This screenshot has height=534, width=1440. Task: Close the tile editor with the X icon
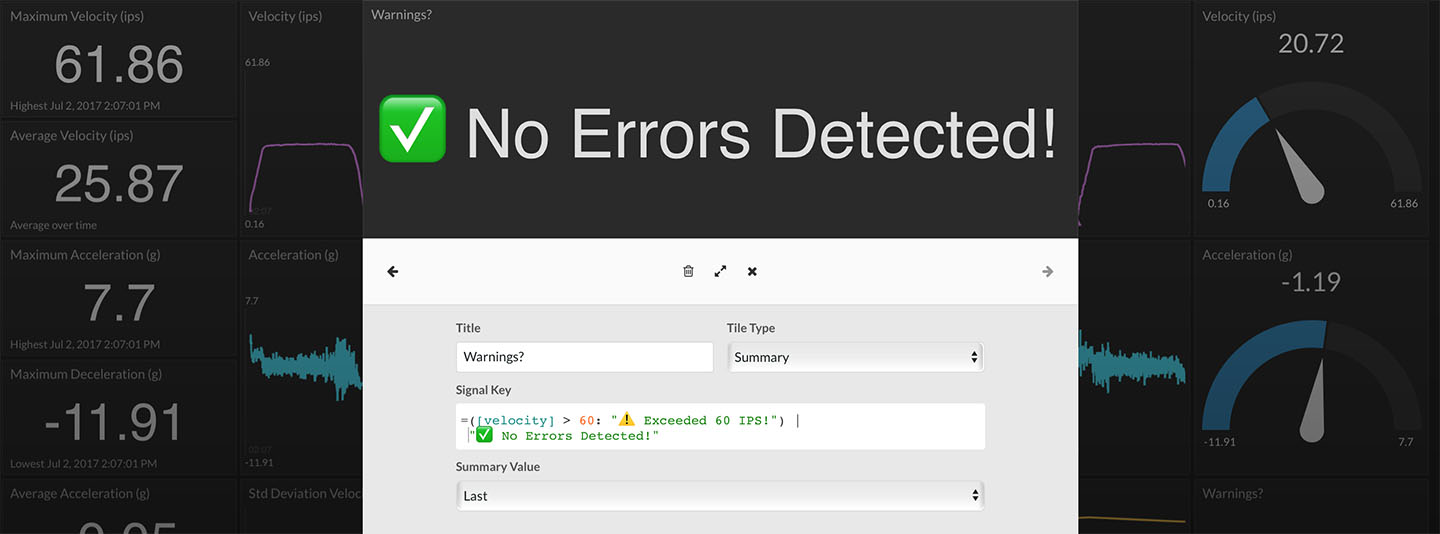click(752, 271)
